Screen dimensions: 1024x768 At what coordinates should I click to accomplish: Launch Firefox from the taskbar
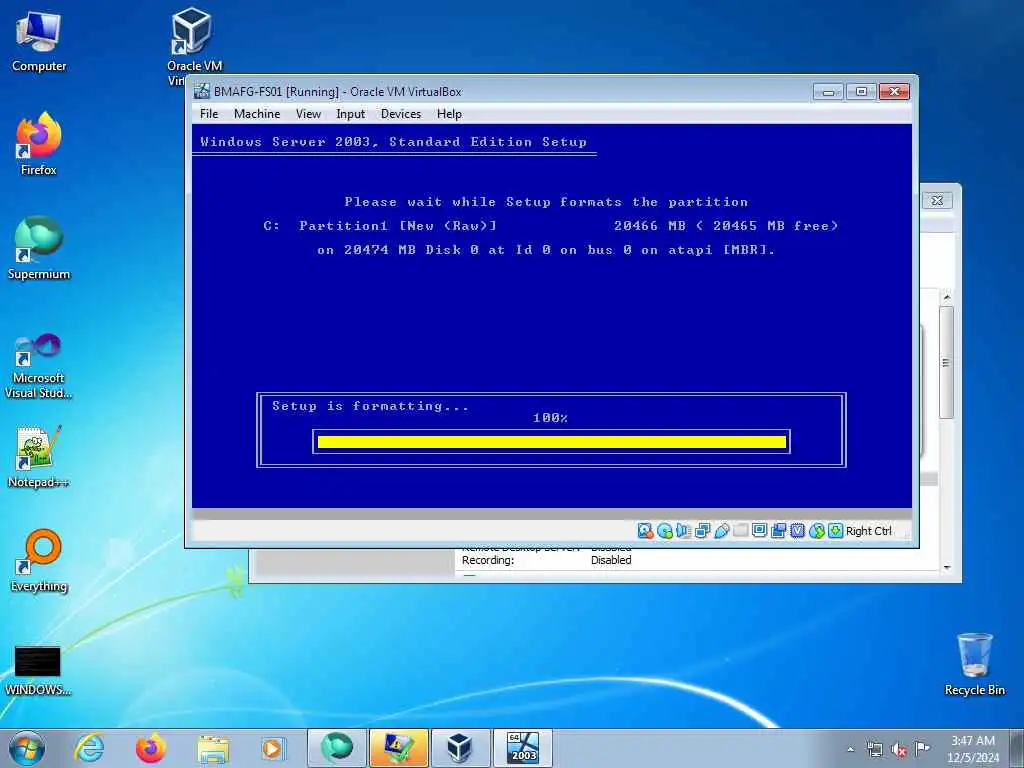(x=151, y=748)
